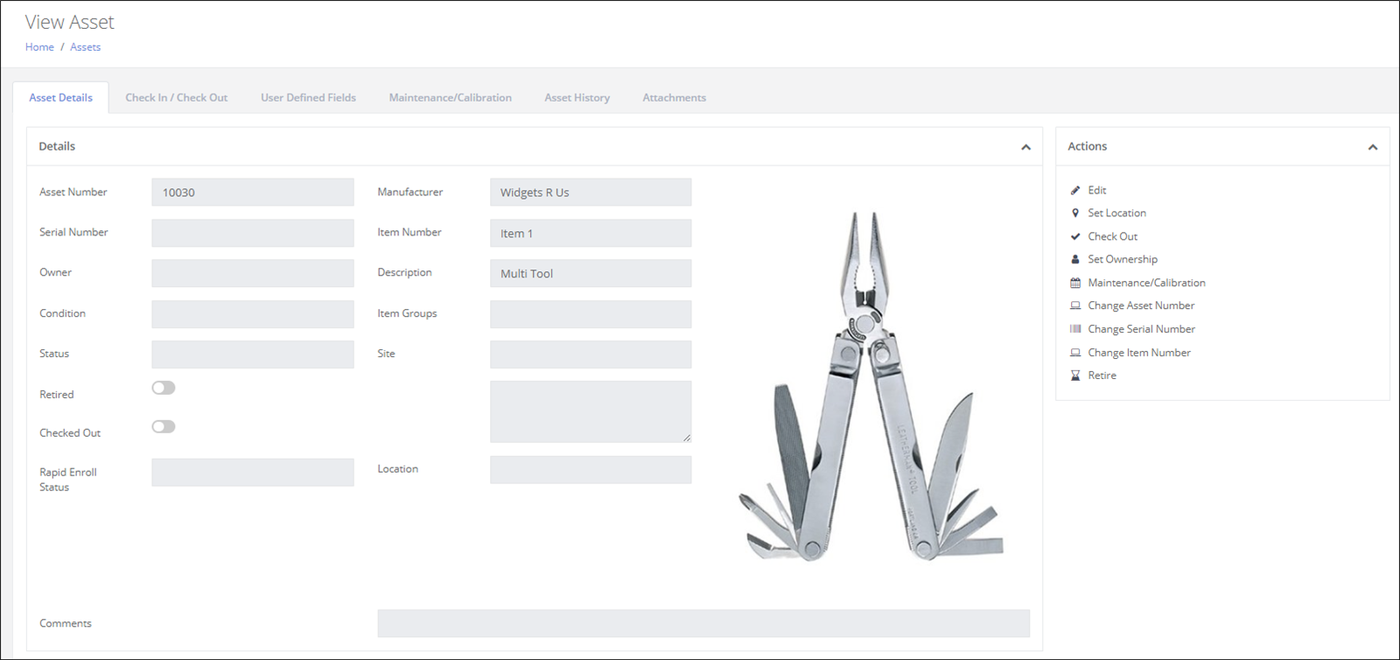The width and height of the screenshot is (1400, 660).
Task: Open the Maintenance/Calibration tab
Action: coord(450,98)
